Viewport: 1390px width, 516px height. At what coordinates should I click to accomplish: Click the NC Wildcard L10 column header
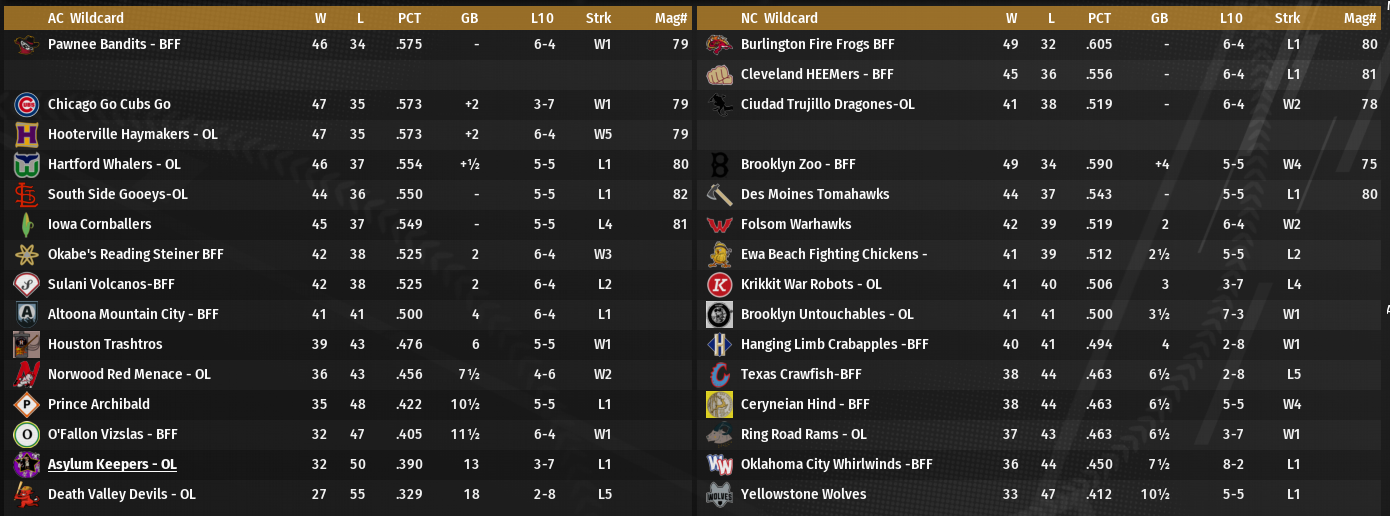1231,18
